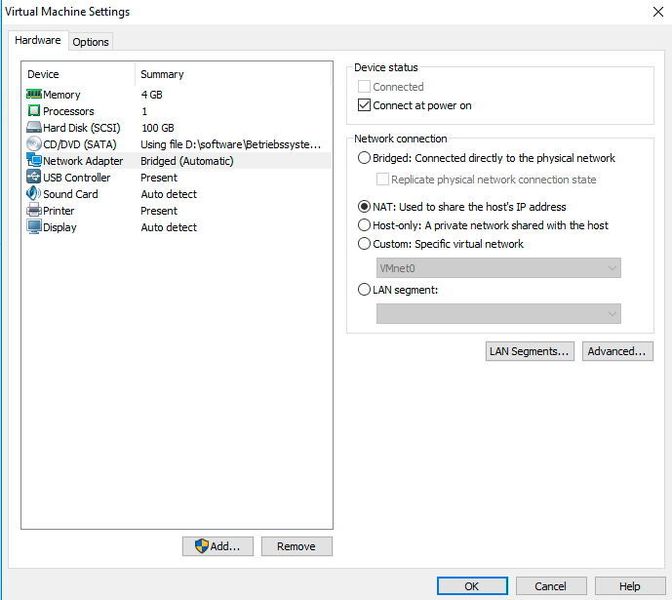The image size is (672, 600).
Task: Confirm settings with OK button
Action: pyautogui.click(x=472, y=586)
